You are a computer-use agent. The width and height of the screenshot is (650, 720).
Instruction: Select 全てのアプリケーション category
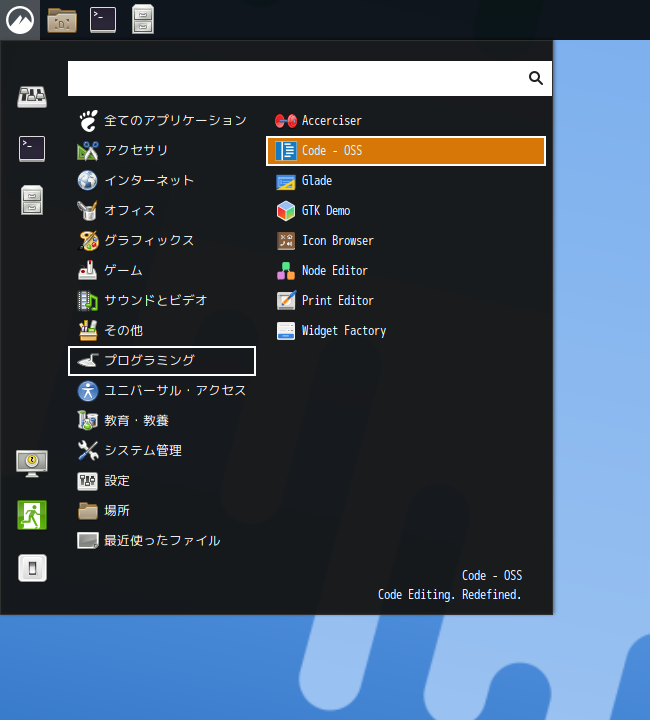click(162, 121)
